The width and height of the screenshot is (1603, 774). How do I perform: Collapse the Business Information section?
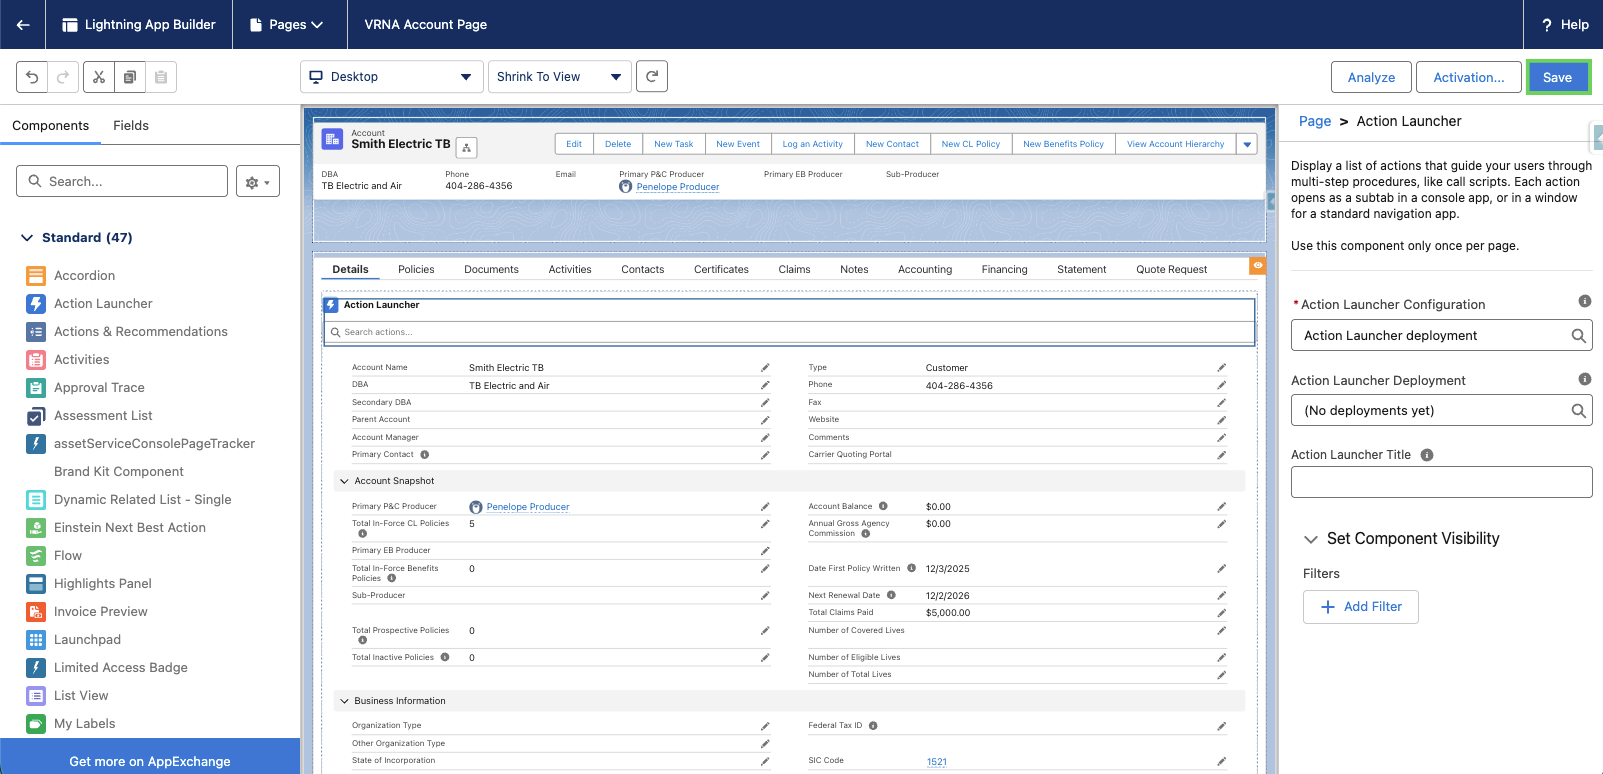pos(344,701)
